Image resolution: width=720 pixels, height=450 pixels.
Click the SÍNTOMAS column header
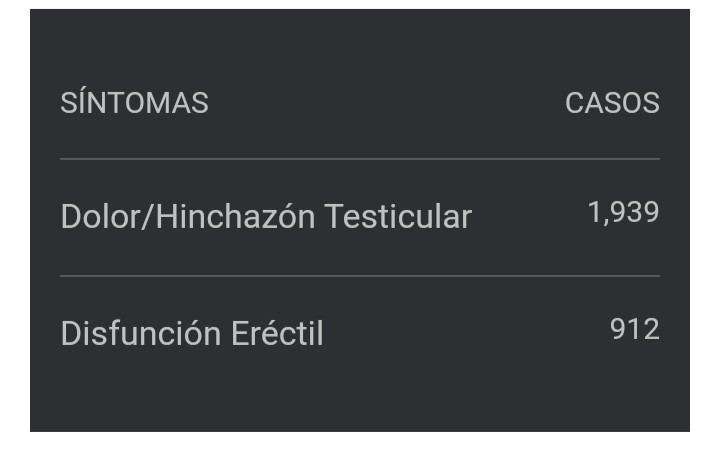click(135, 102)
